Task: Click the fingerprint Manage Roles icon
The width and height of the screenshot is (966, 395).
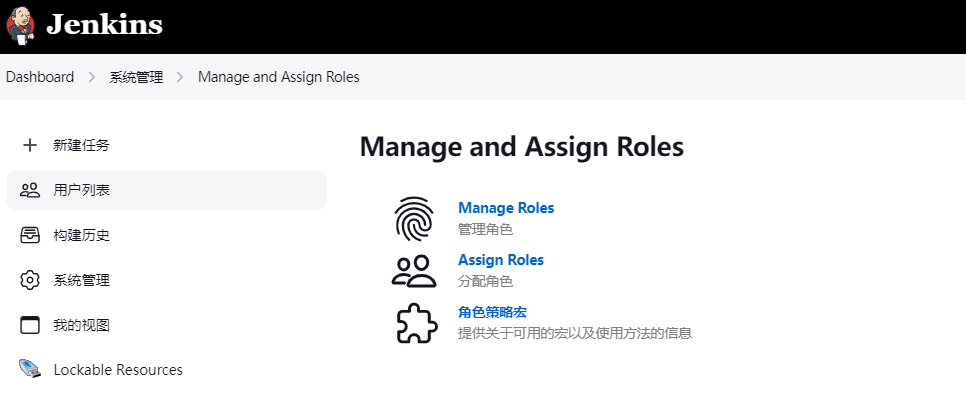Action: point(414,219)
